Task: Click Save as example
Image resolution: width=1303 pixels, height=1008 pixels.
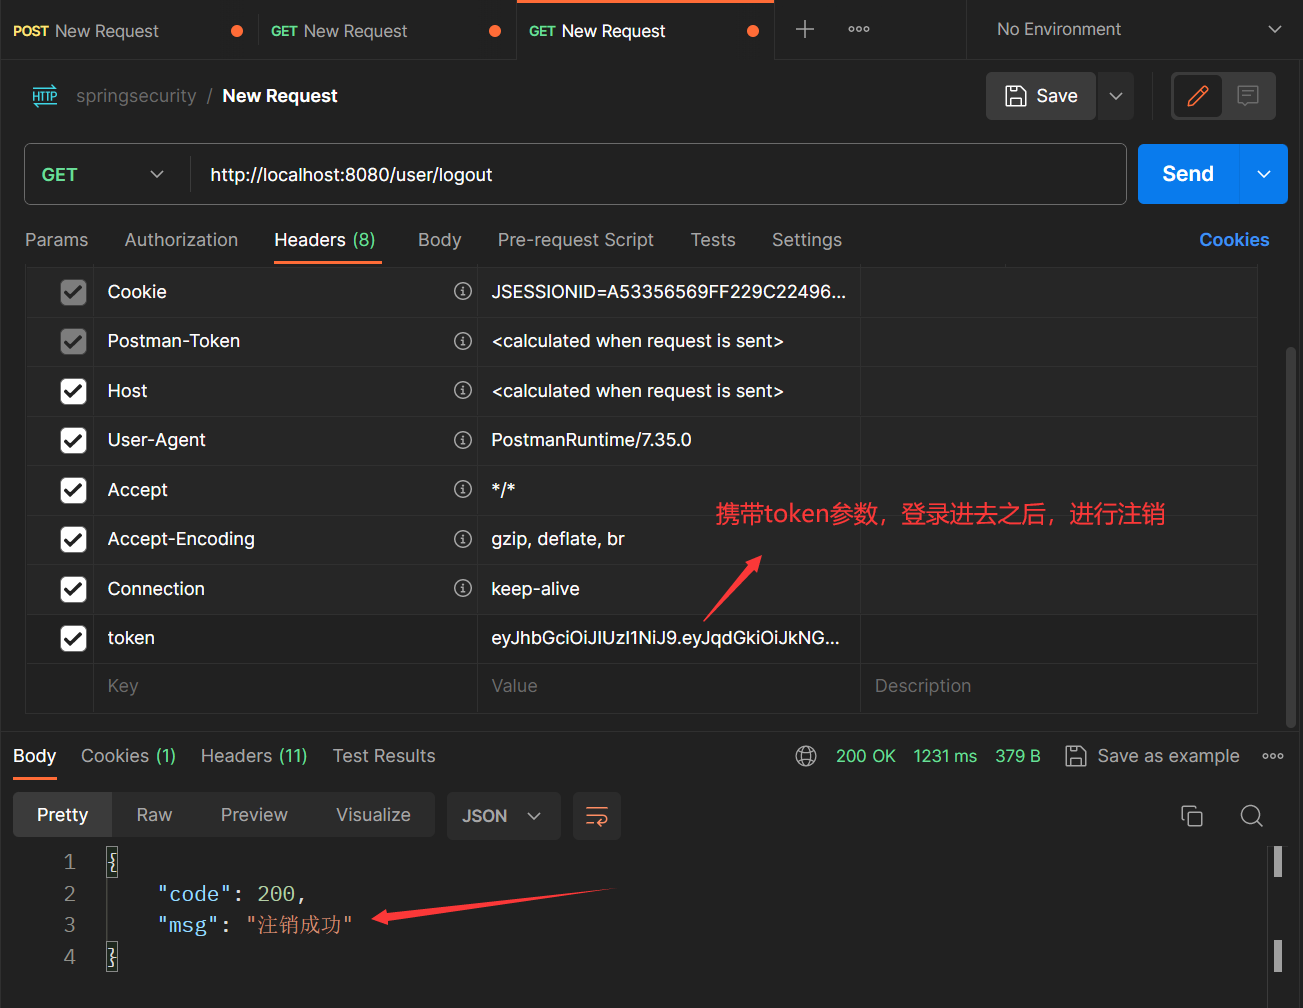Action: coord(1152,756)
